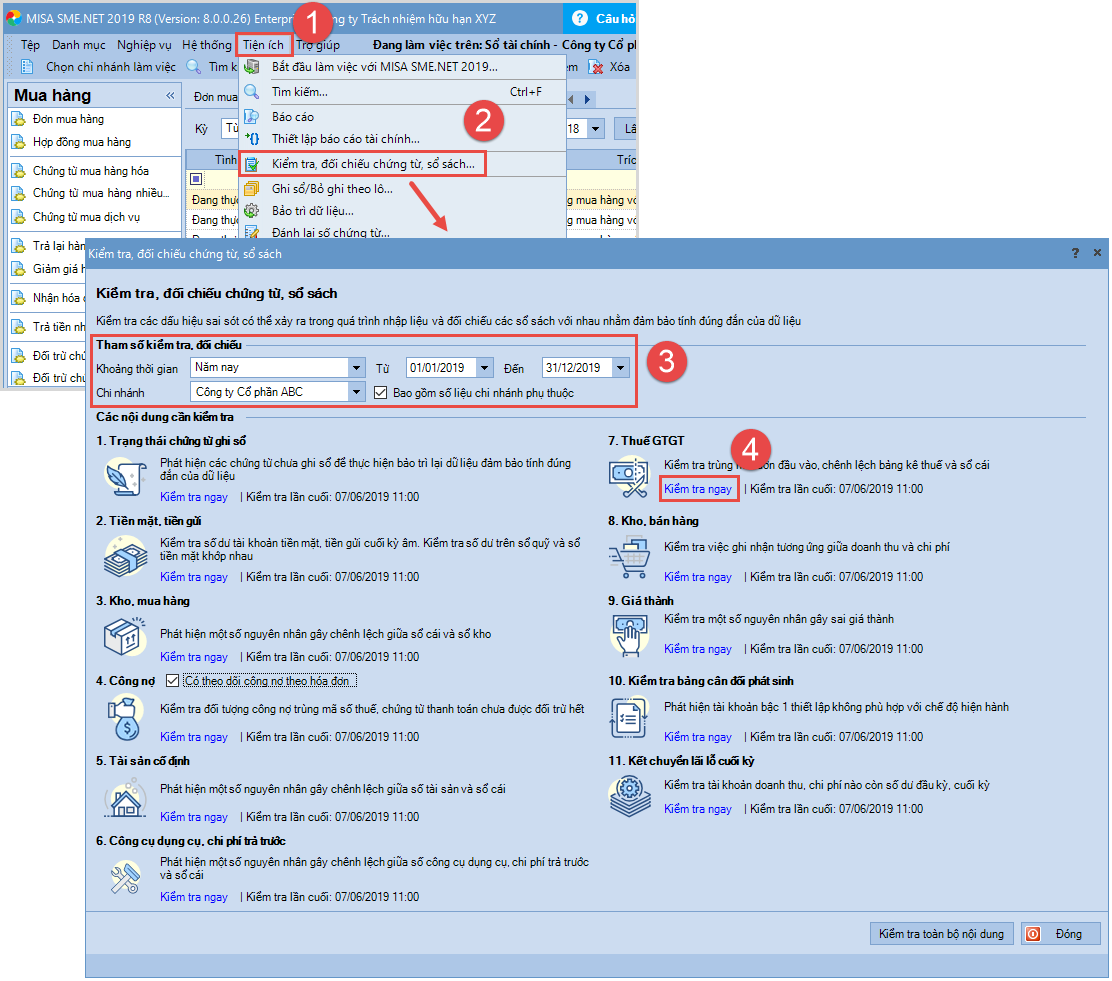Click Kiểm tra ngay for Trạng thái chứng từ

[194, 497]
